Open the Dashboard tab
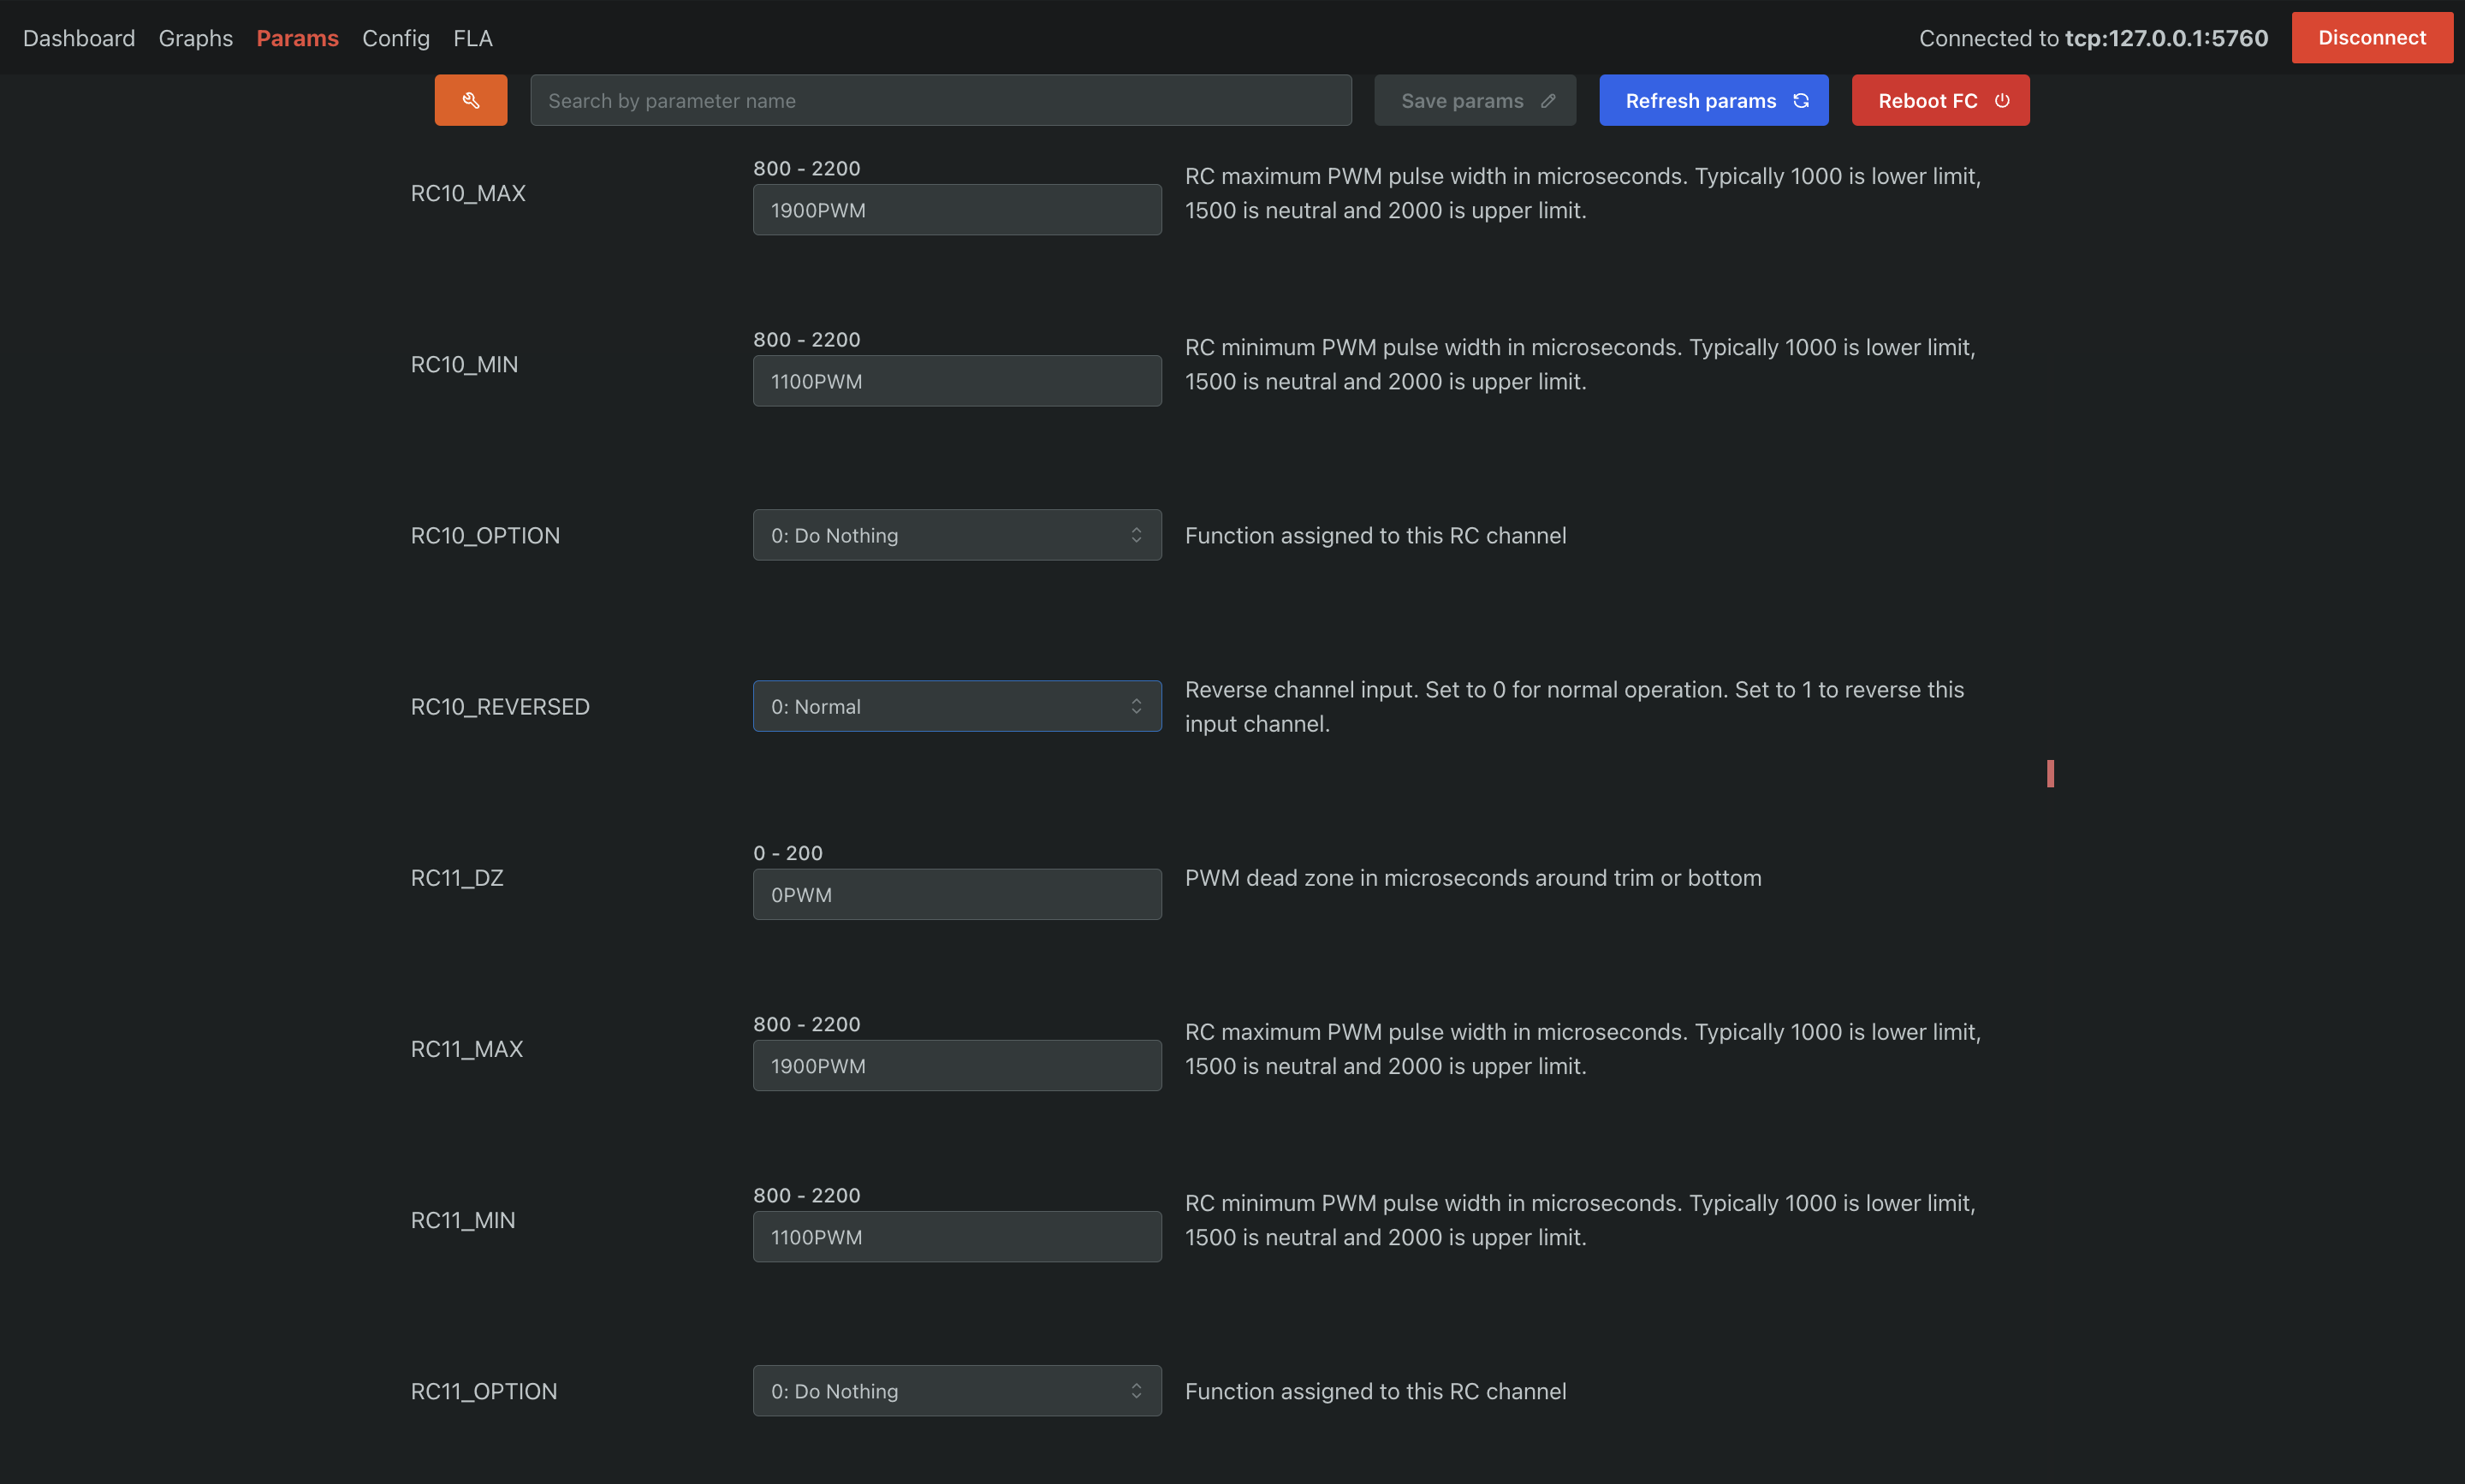The width and height of the screenshot is (2465, 1484). tap(79, 38)
